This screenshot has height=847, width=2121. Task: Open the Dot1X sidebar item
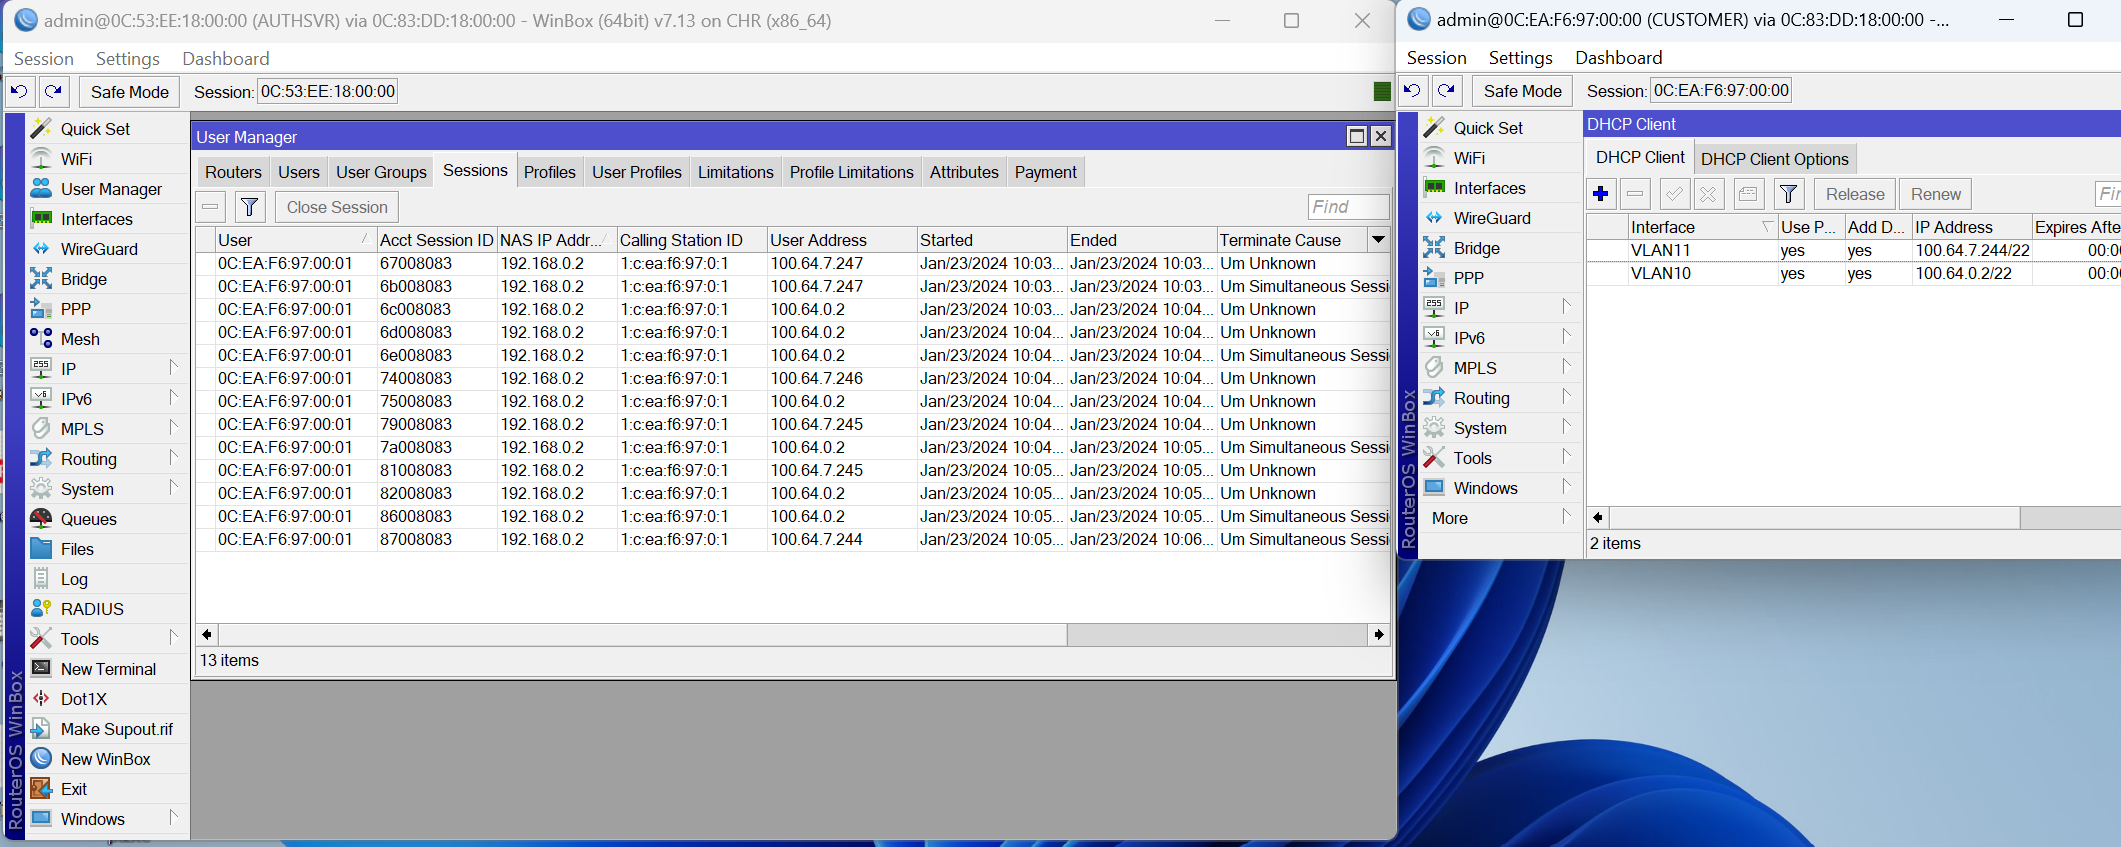point(108,699)
